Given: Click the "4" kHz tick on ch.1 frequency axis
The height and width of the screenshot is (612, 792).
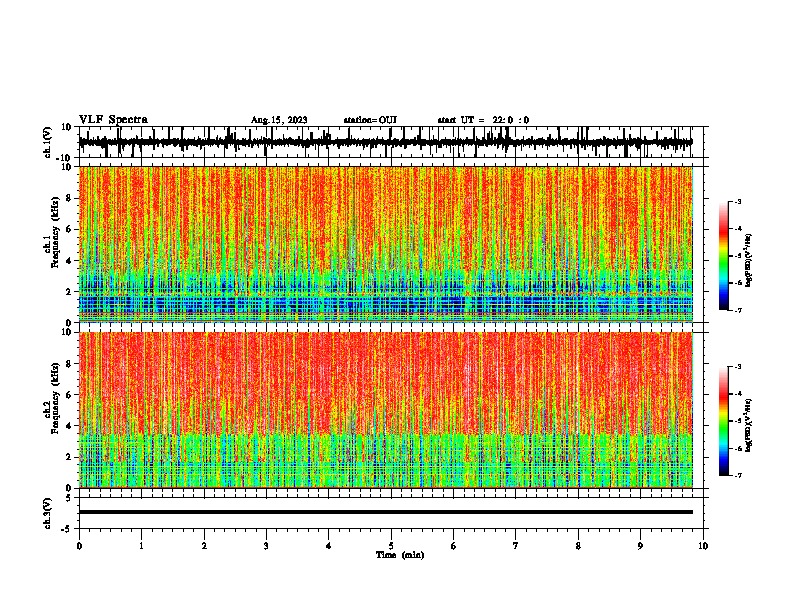Looking at the screenshot, I should click(x=69, y=261).
